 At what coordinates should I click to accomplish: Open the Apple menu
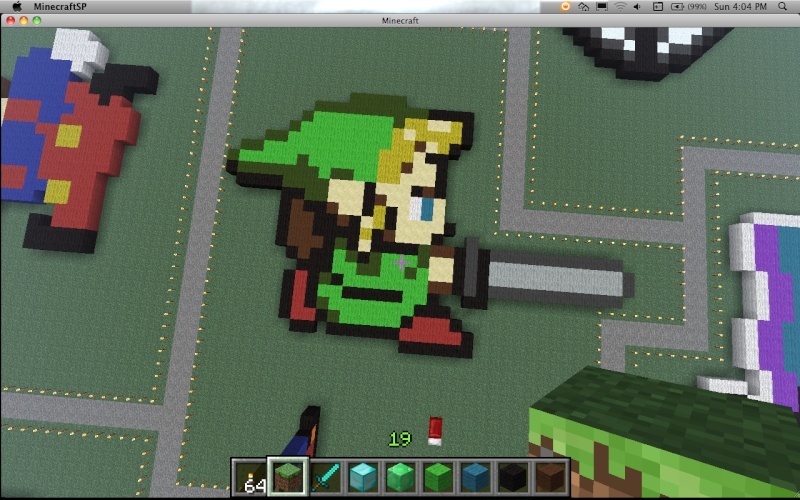(x=16, y=7)
